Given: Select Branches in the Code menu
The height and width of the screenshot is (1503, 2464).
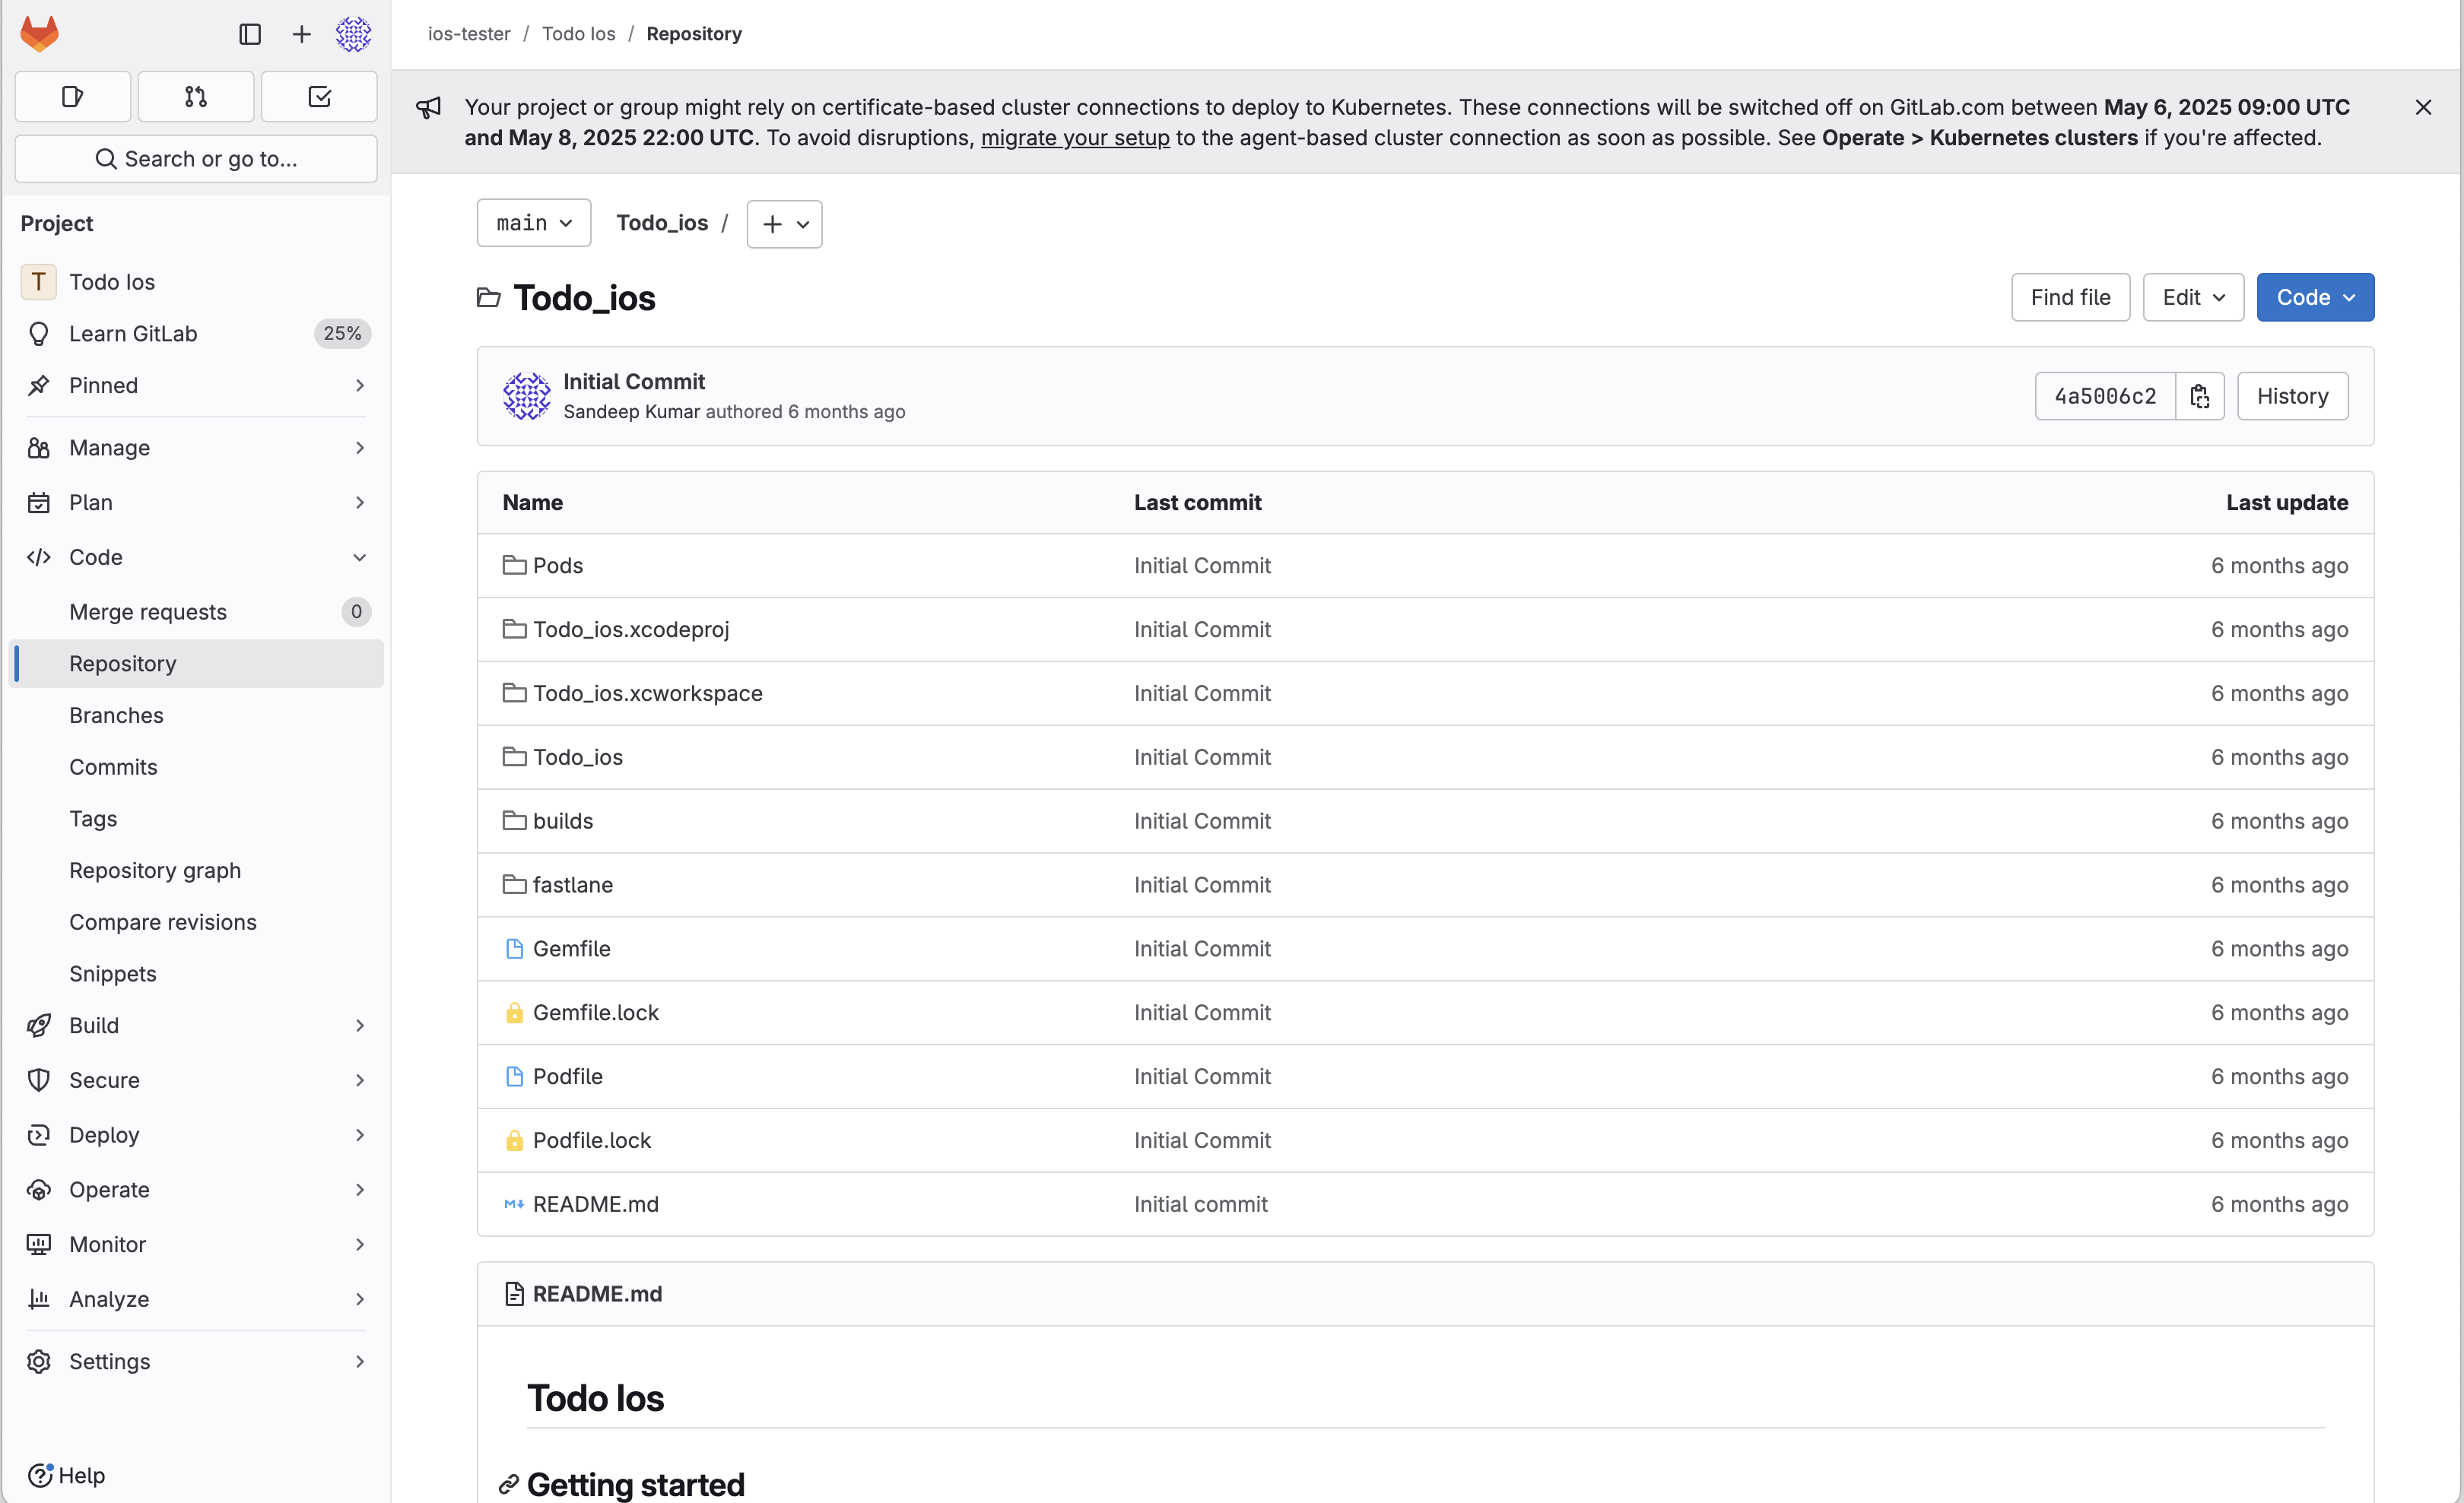Looking at the screenshot, I should [x=196, y=715].
